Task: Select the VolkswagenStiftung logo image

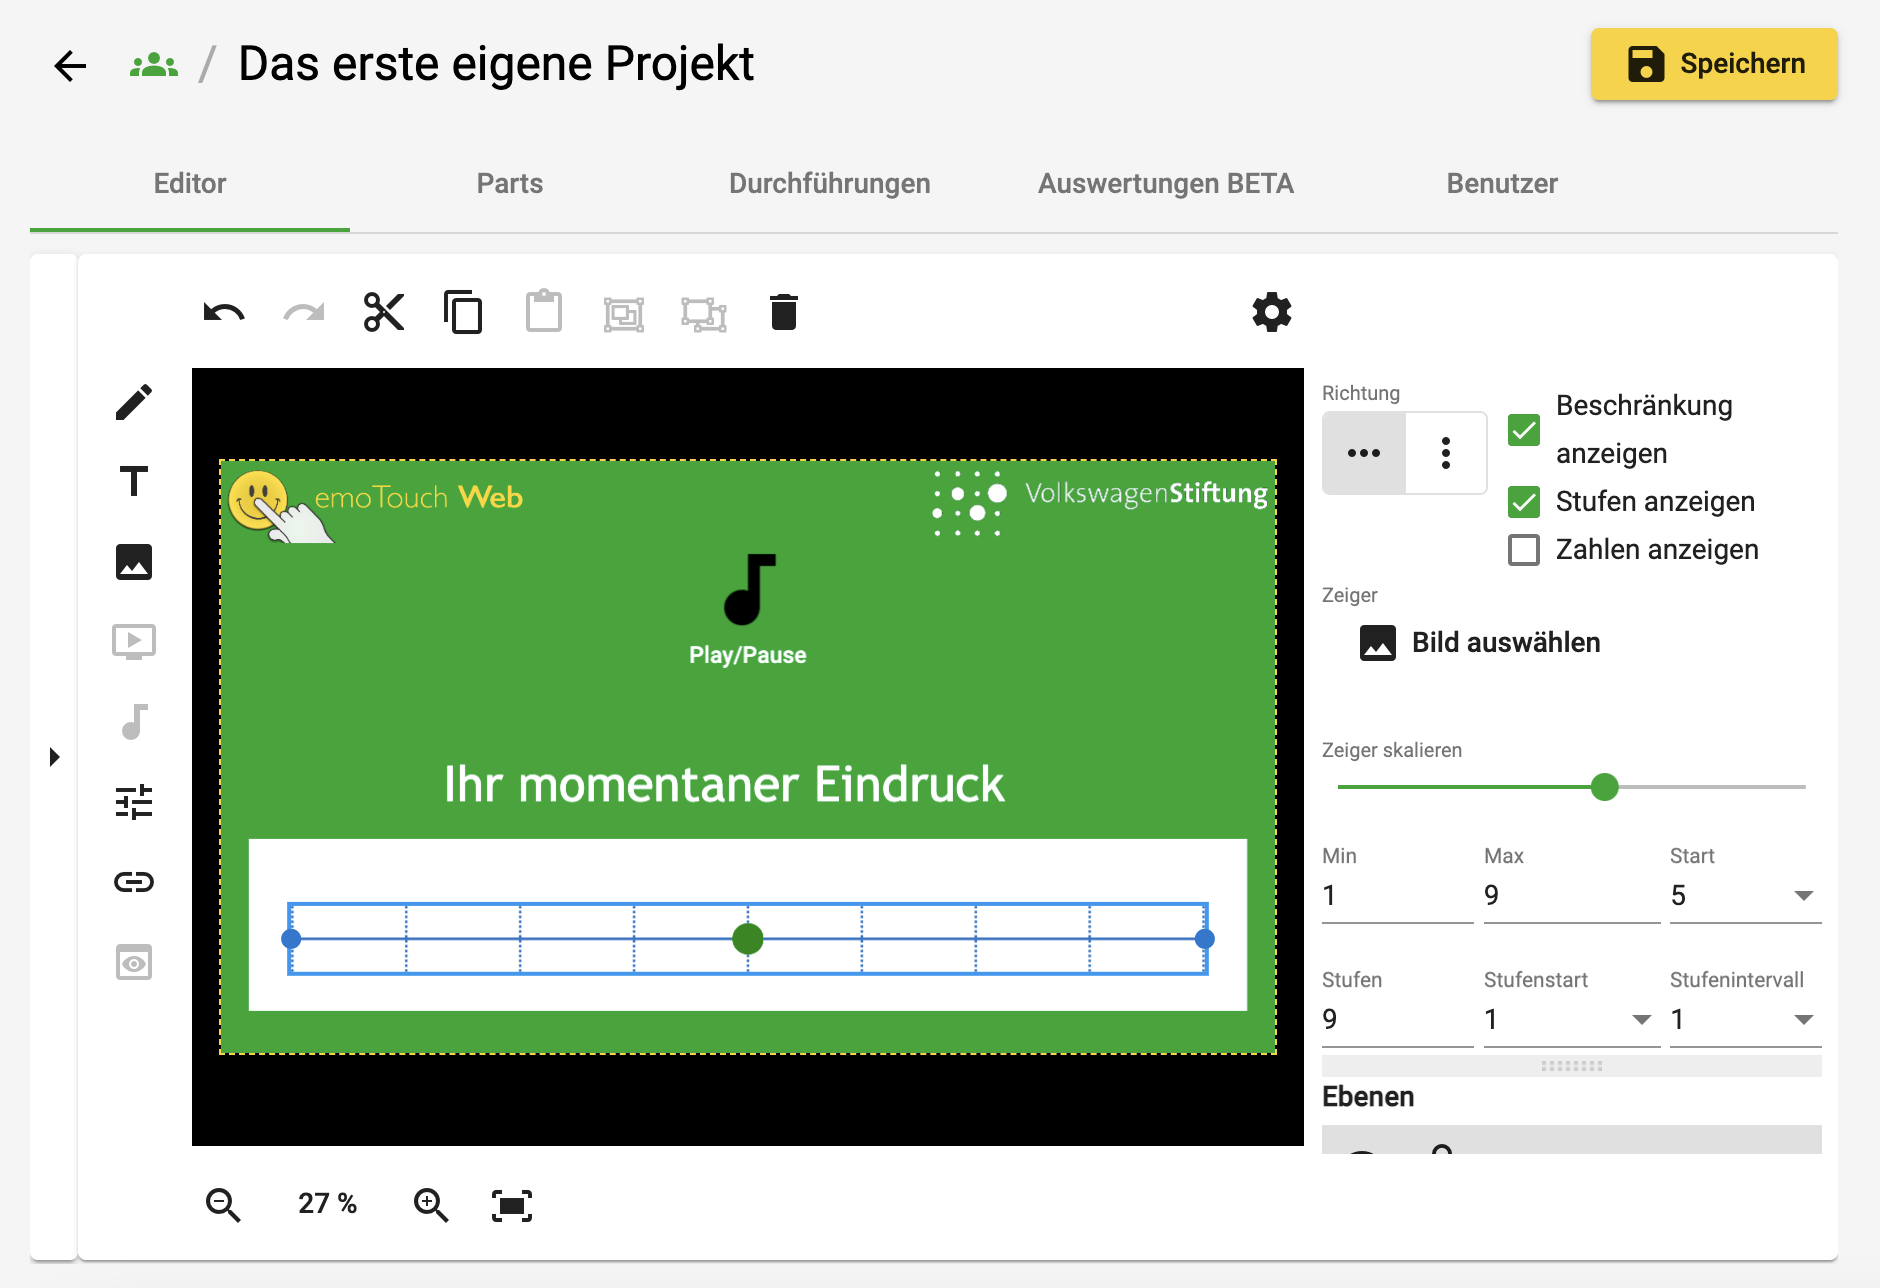Action: [x=1100, y=503]
